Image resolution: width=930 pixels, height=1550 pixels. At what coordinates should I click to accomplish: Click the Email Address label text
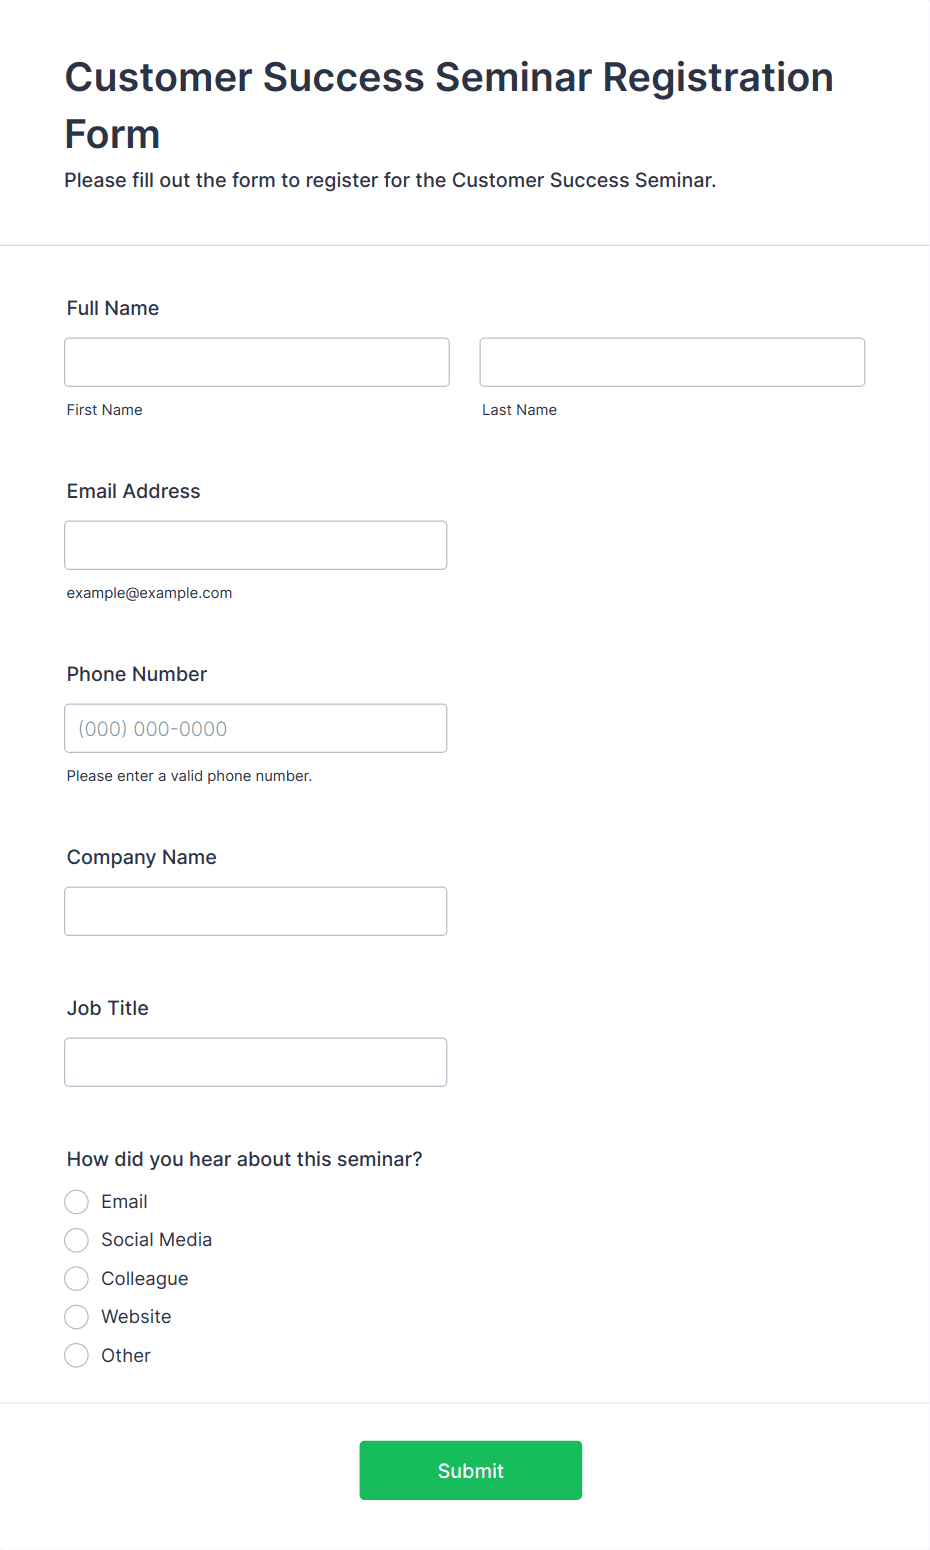click(134, 491)
